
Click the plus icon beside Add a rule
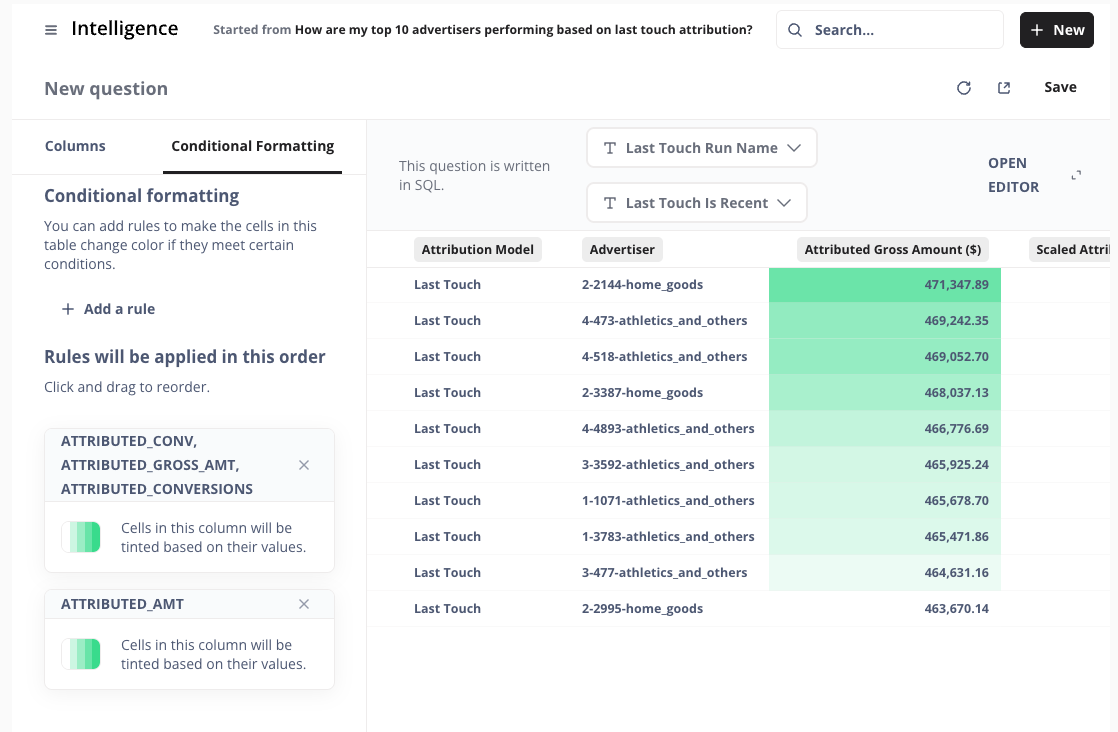pyautogui.click(x=68, y=309)
